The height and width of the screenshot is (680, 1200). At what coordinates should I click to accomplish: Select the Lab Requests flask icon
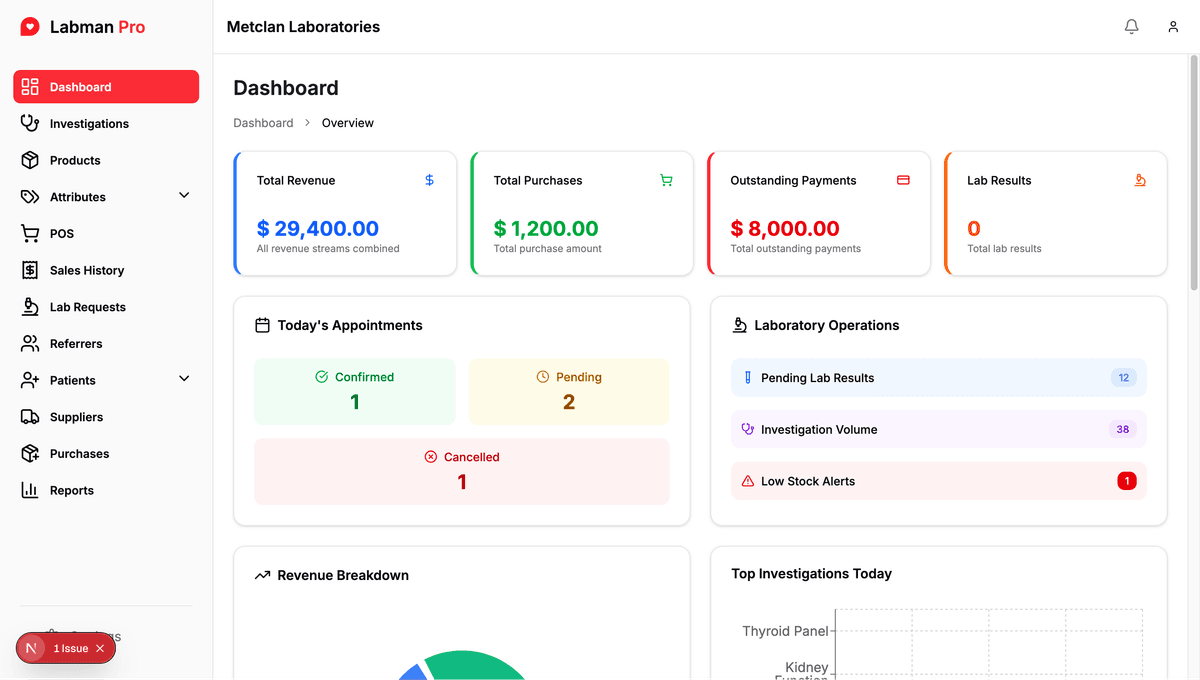pyautogui.click(x=28, y=307)
